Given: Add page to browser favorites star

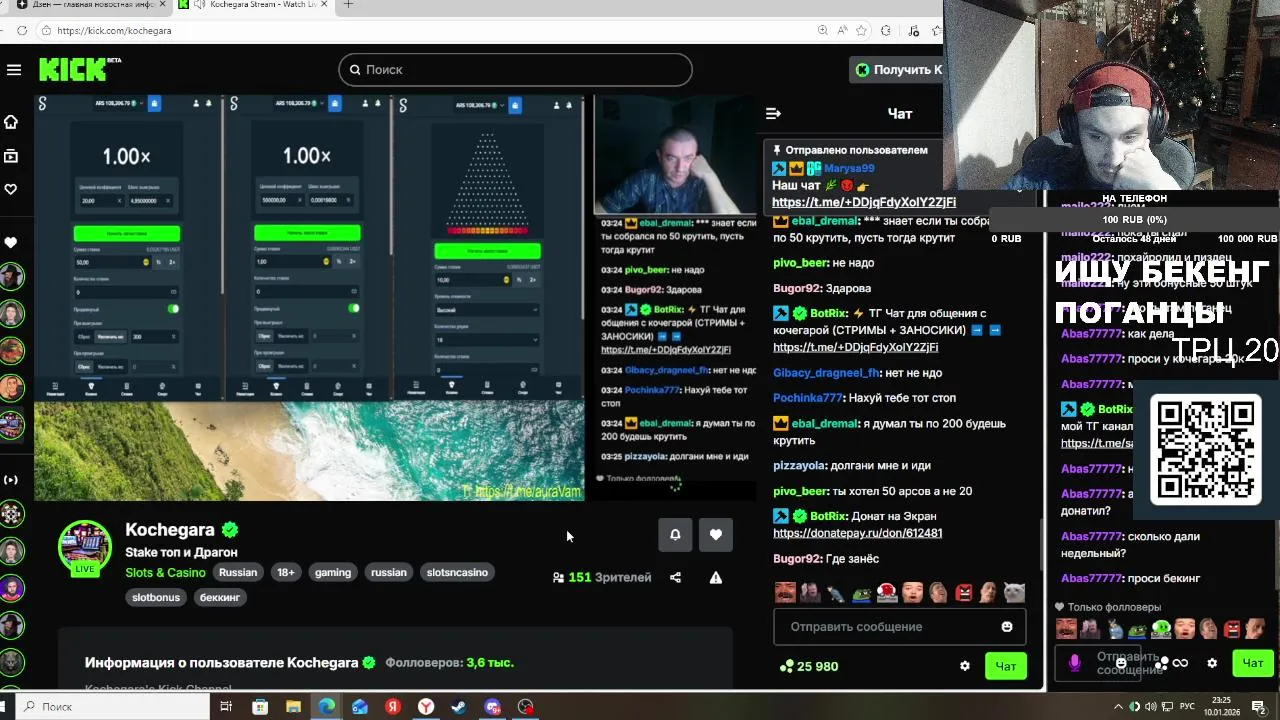Looking at the screenshot, I should coord(861,31).
